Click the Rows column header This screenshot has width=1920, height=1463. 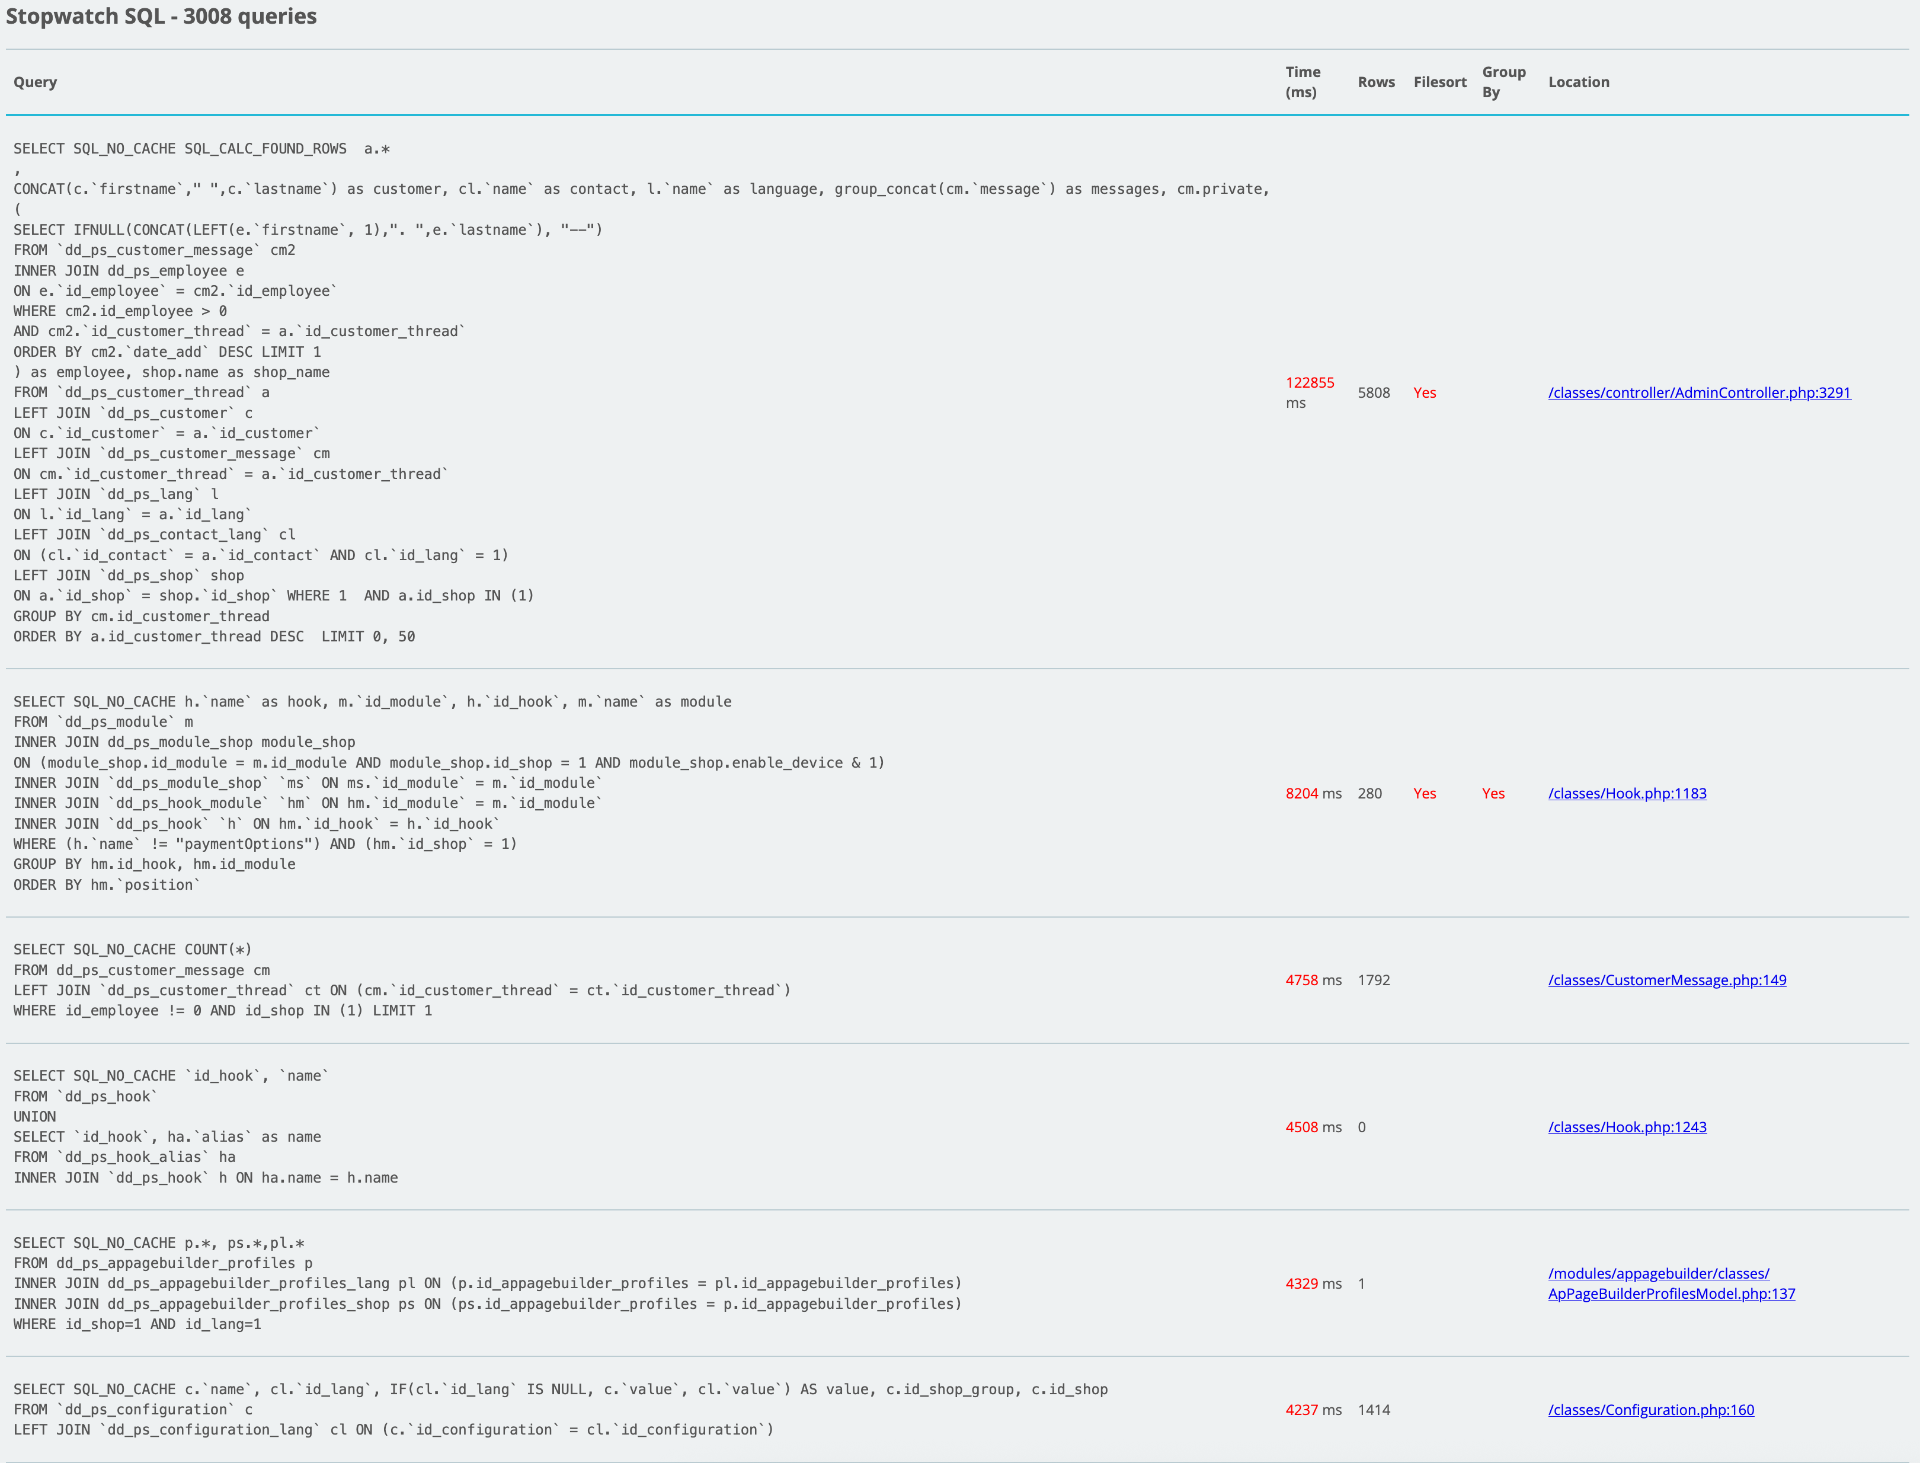(1376, 82)
